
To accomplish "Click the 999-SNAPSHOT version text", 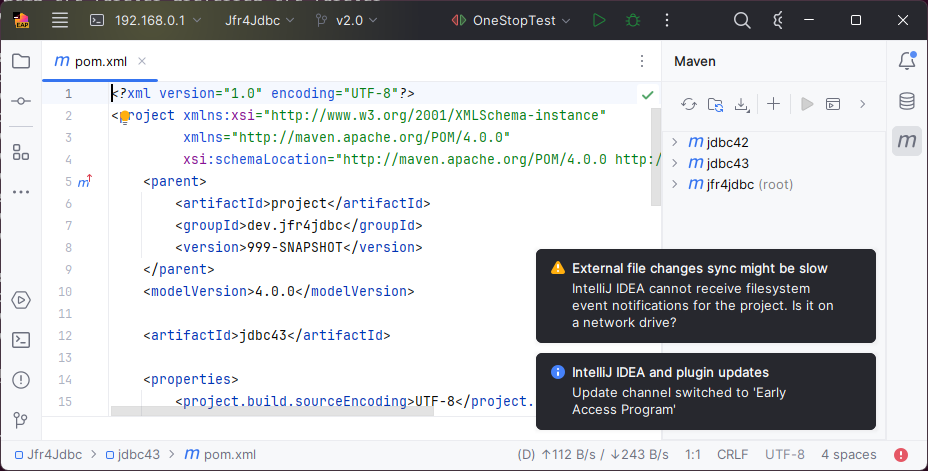I will pos(295,247).
